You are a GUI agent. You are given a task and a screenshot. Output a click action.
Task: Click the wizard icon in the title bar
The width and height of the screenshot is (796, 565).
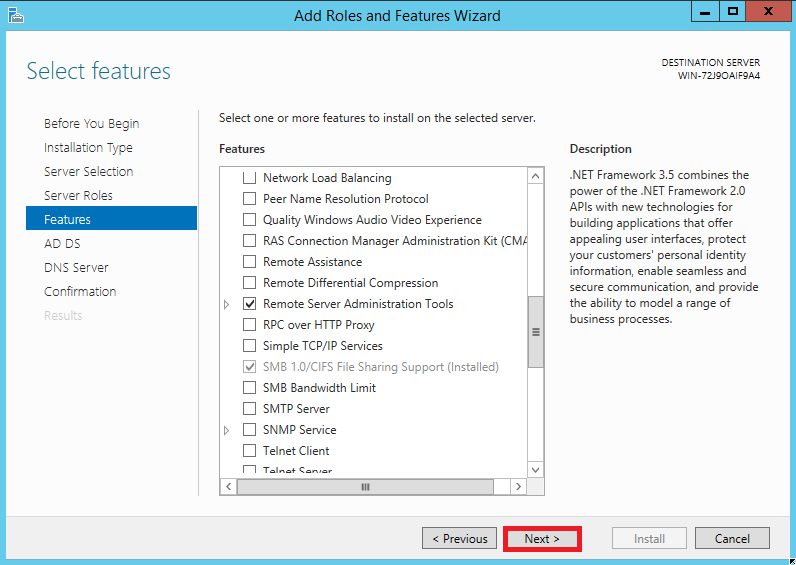click(16, 15)
